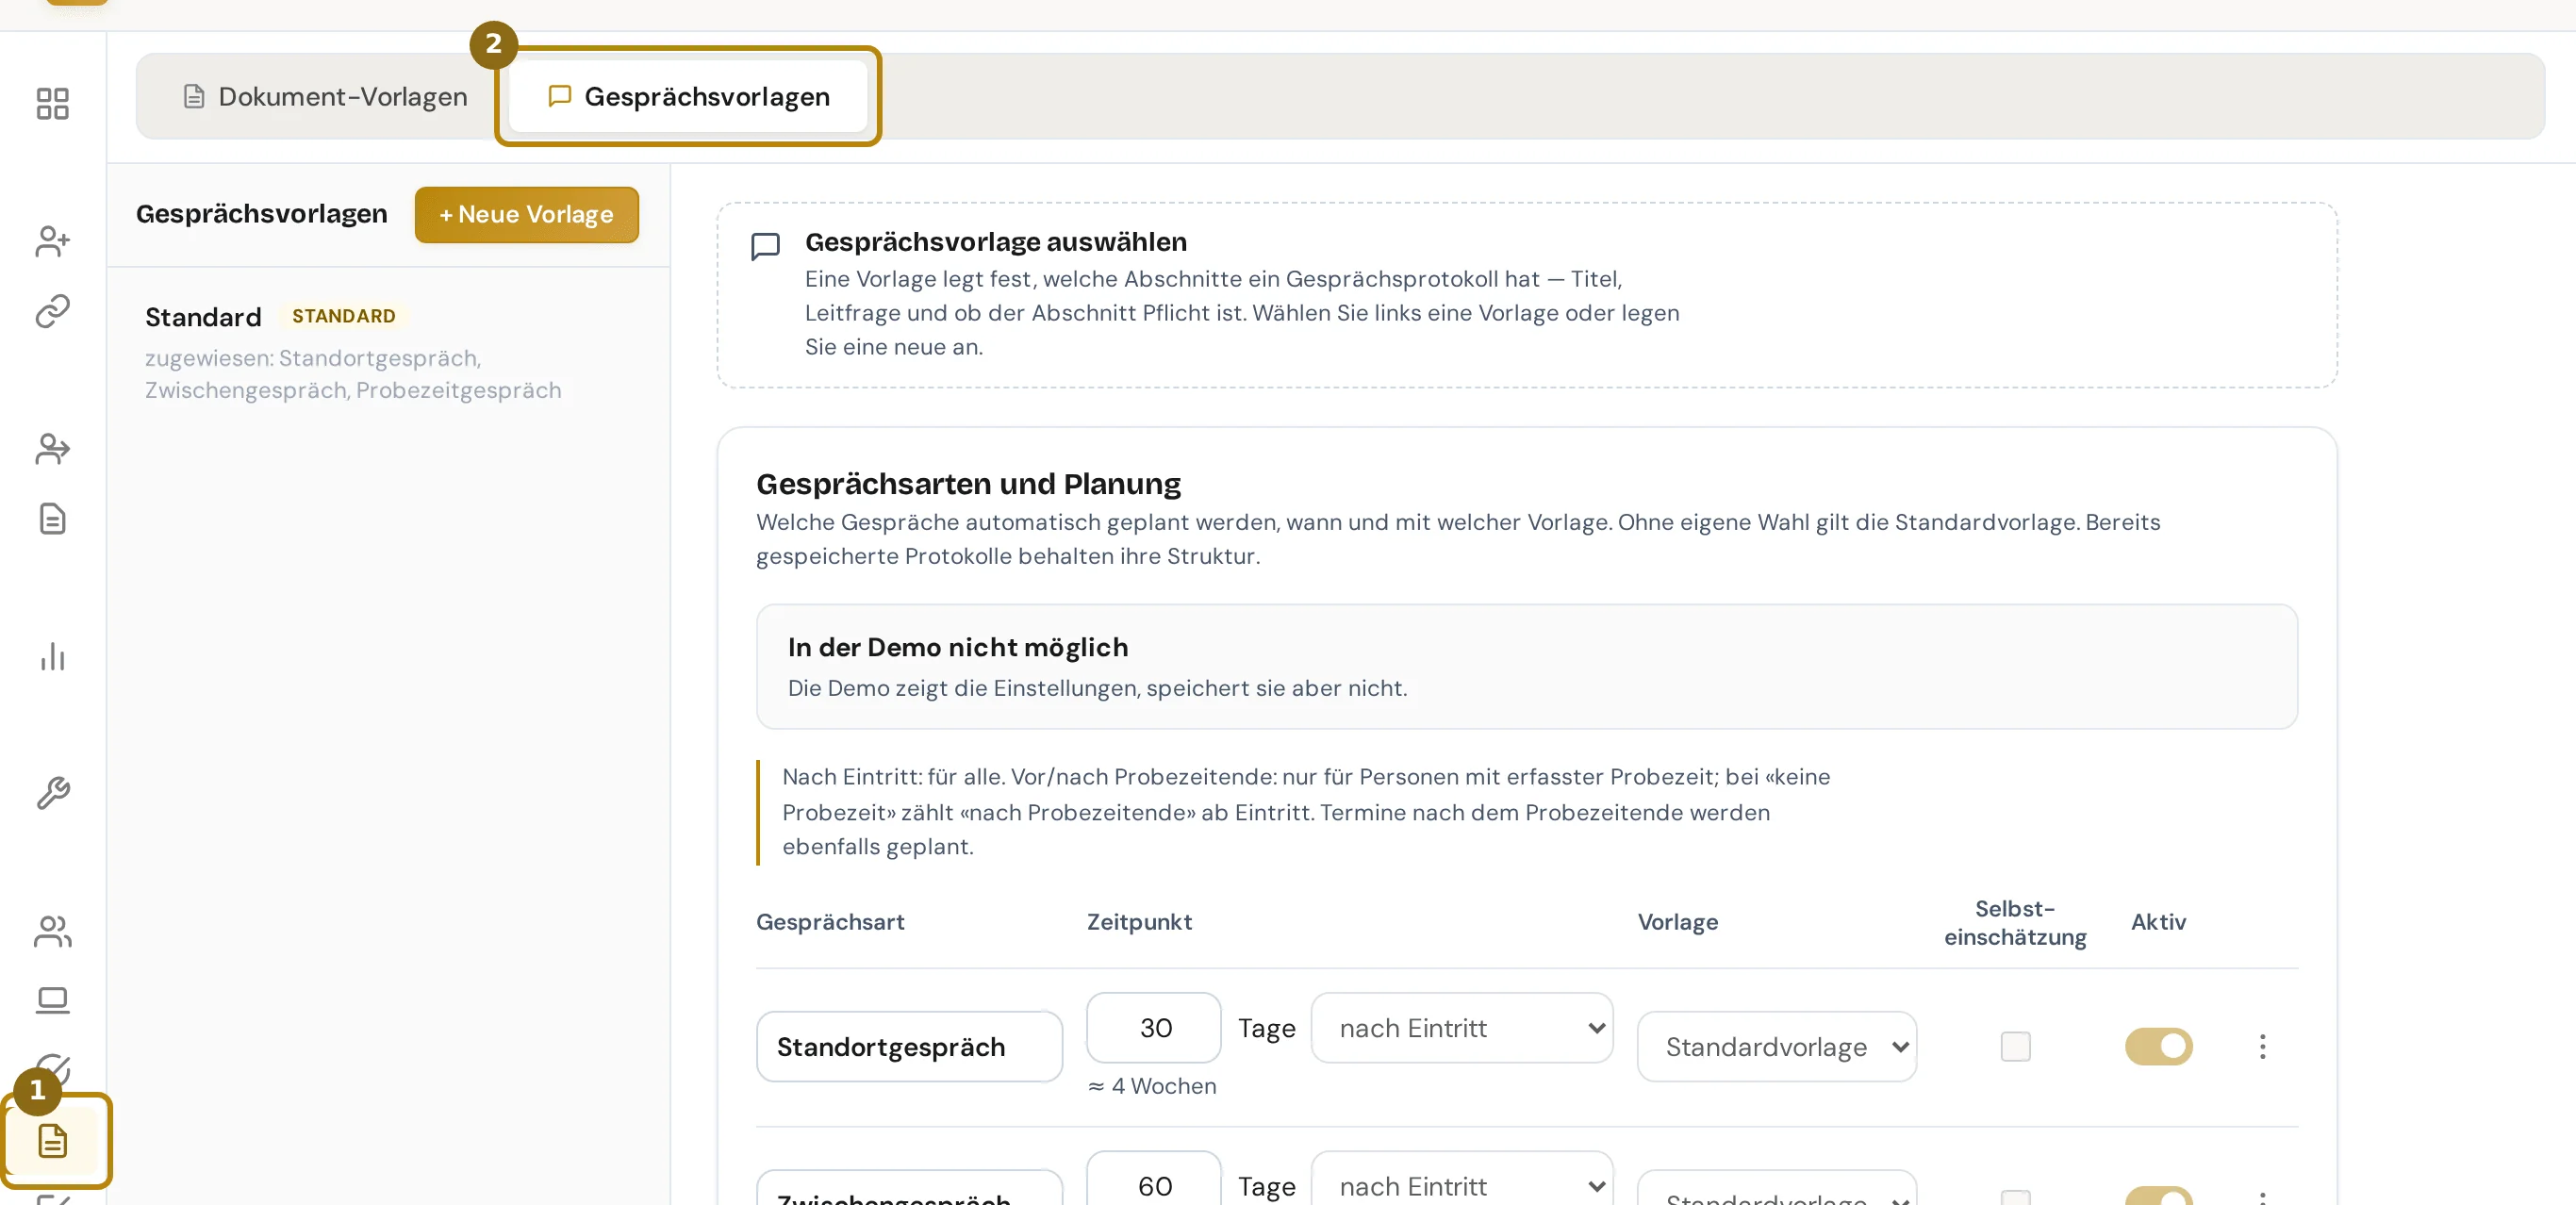Click the speech bubble icon beside Gesprächsvorlage auswählen
This screenshot has height=1205, width=2576.
(x=765, y=247)
